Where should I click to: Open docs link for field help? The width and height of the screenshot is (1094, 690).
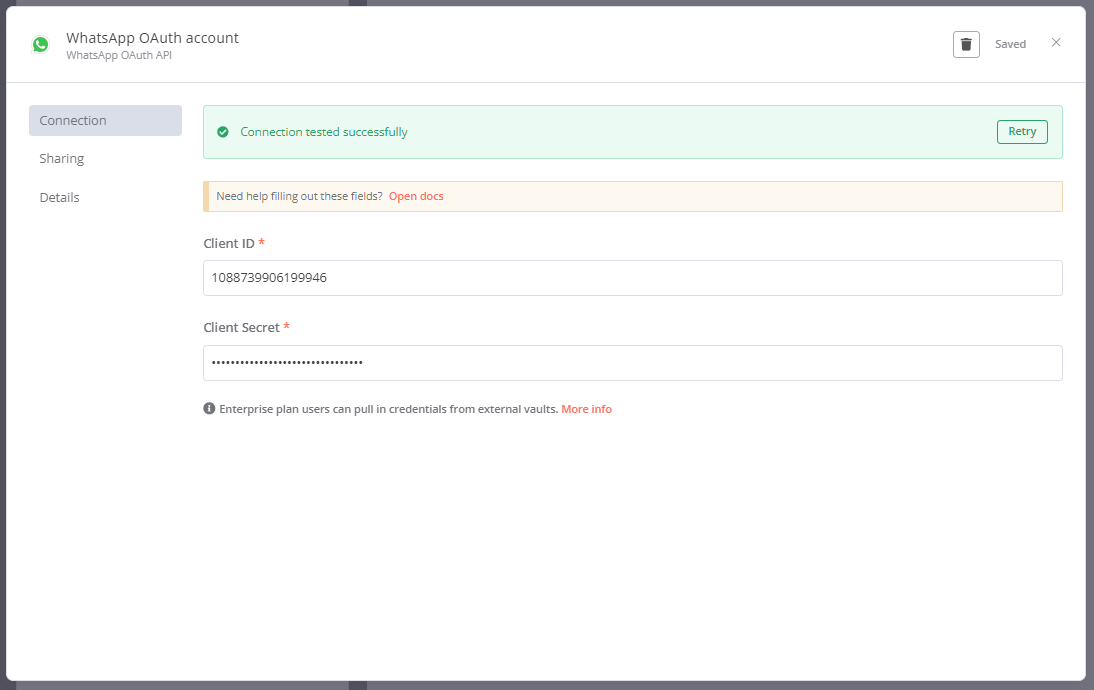click(416, 196)
